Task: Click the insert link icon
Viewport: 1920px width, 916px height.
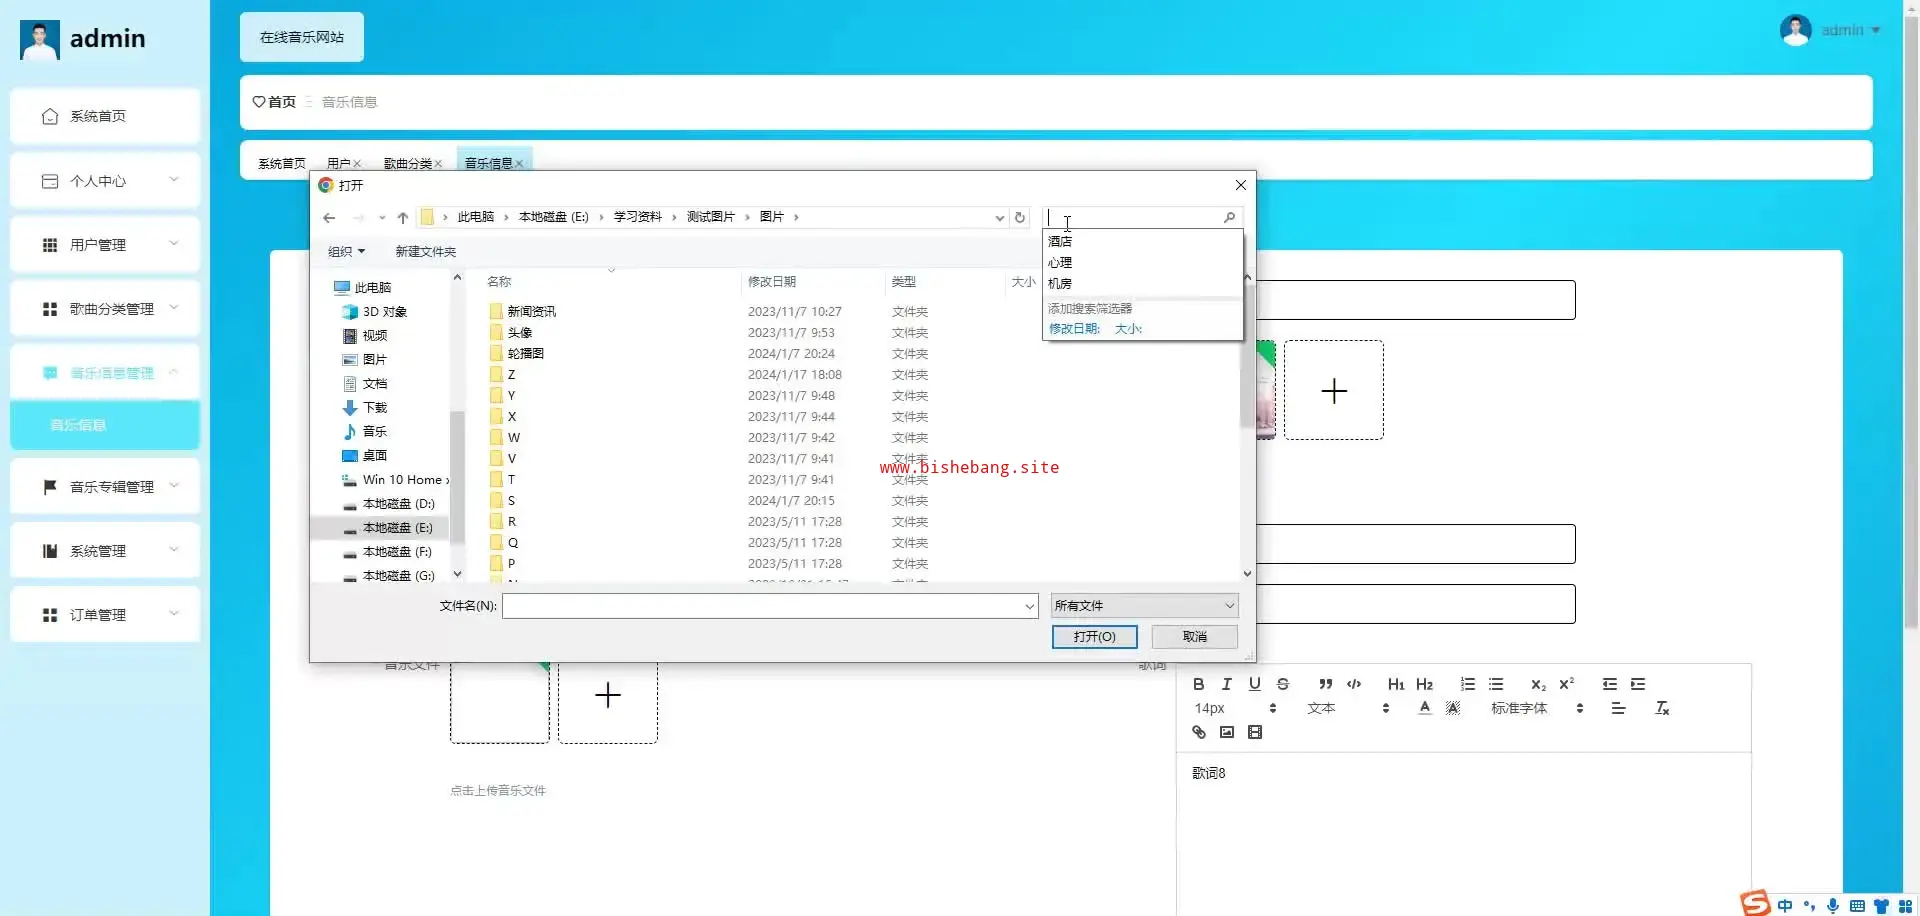Action: pyautogui.click(x=1199, y=732)
